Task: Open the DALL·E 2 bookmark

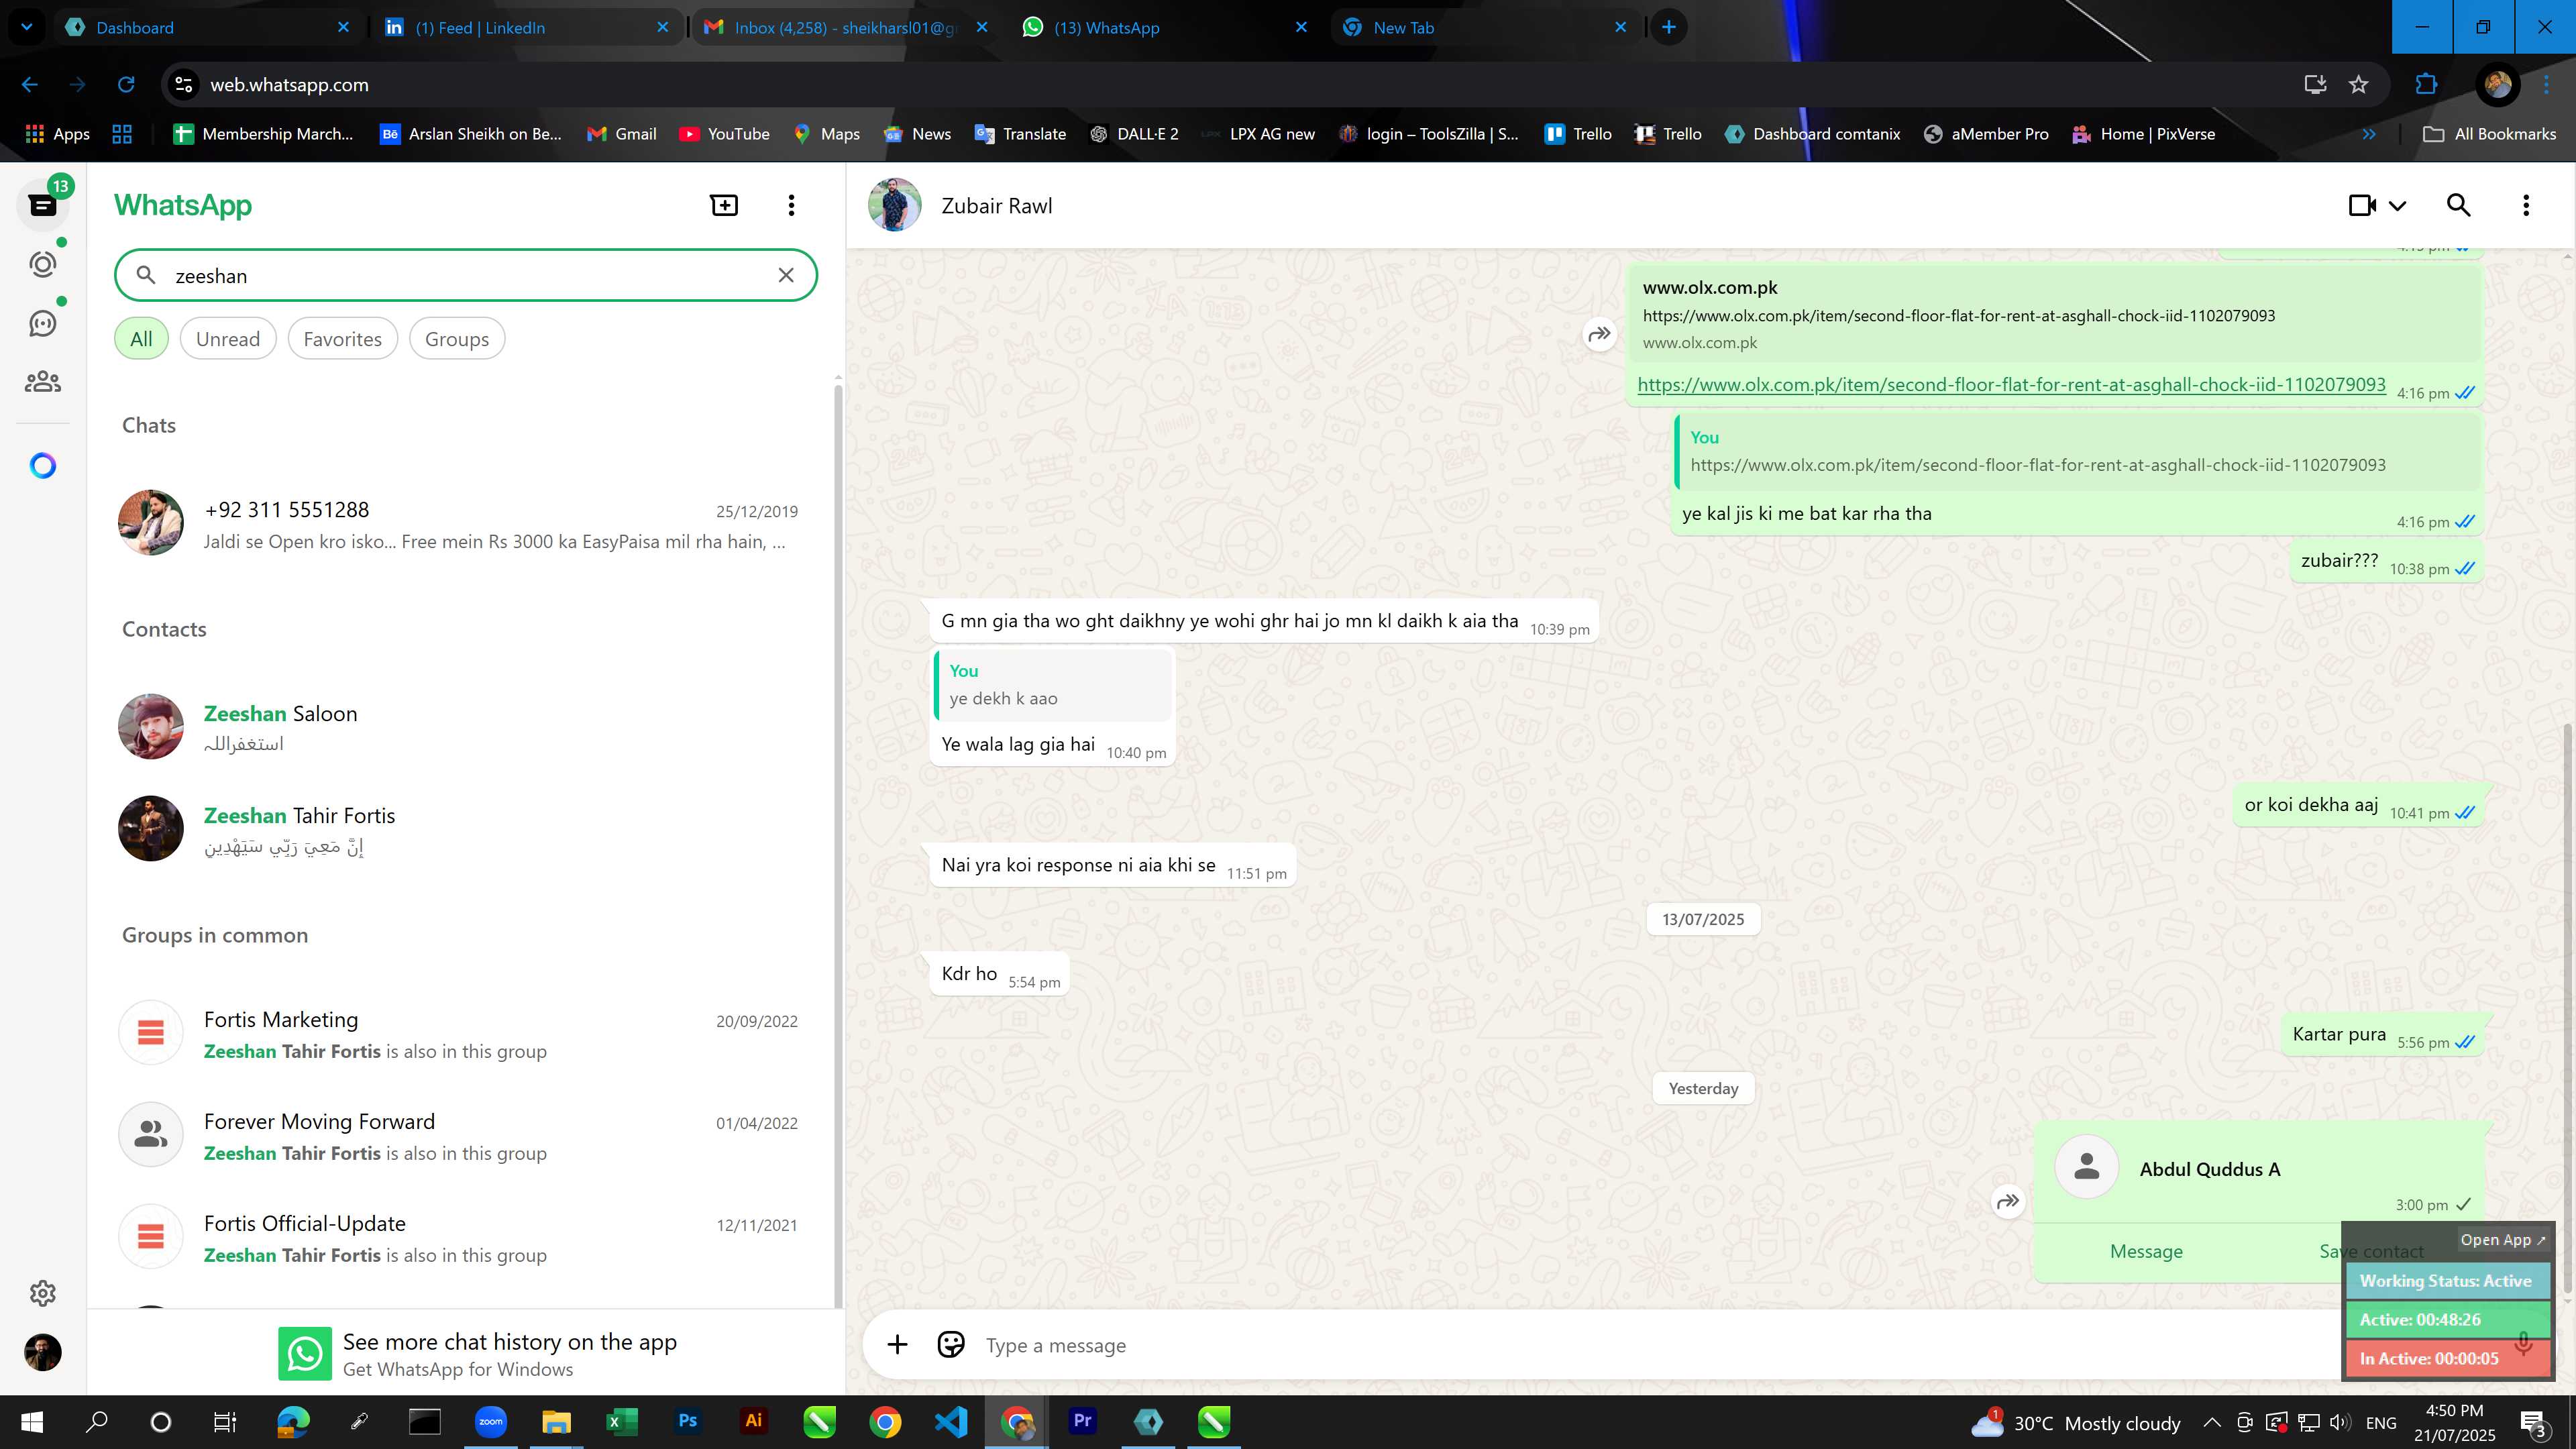Action: 1134,134
